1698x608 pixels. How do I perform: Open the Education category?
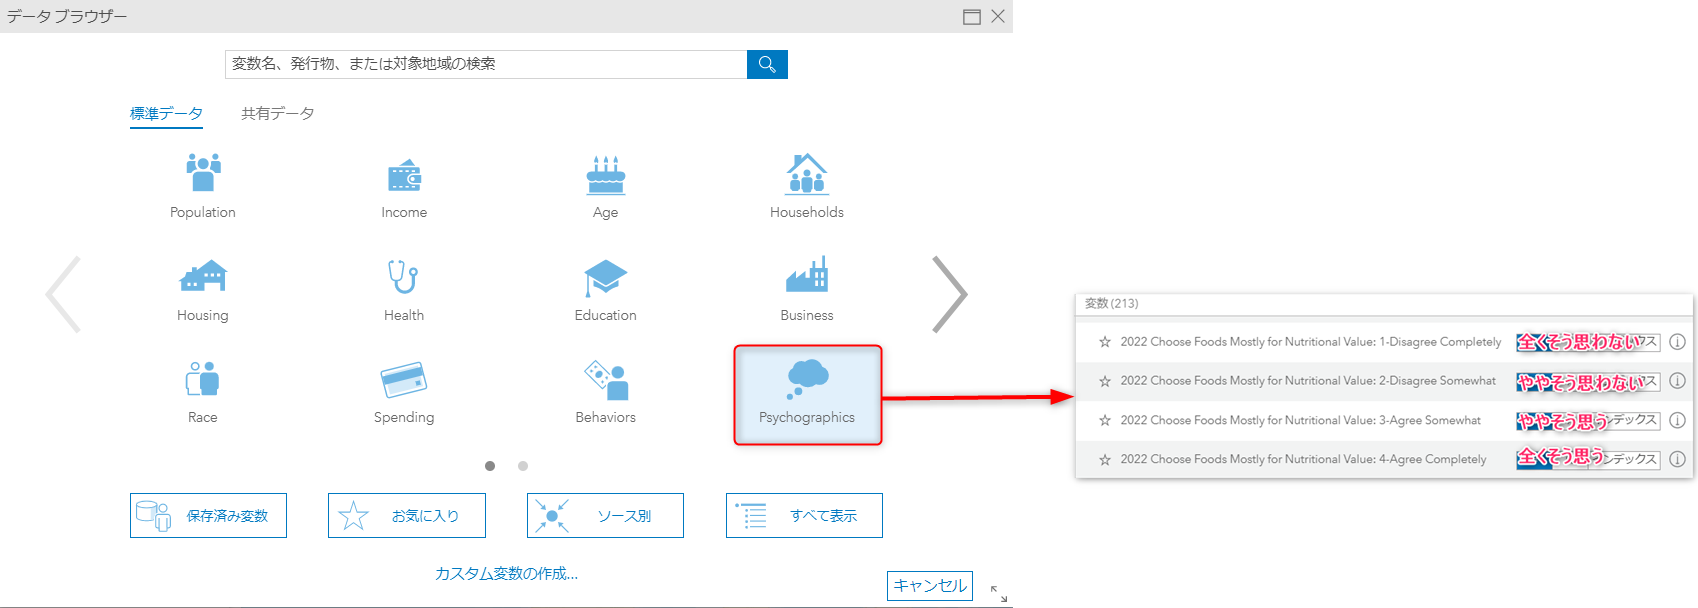605,290
